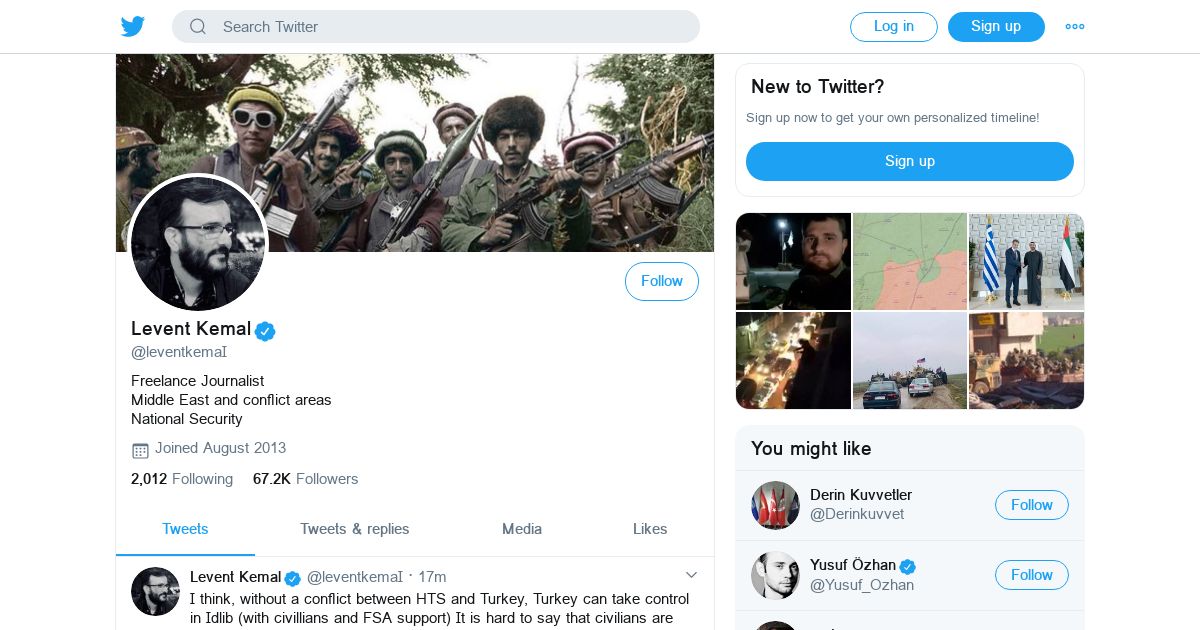This screenshot has width=1200, height=630.
Task: Follow Levent Kemal's profile
Action: click(662, 281)
